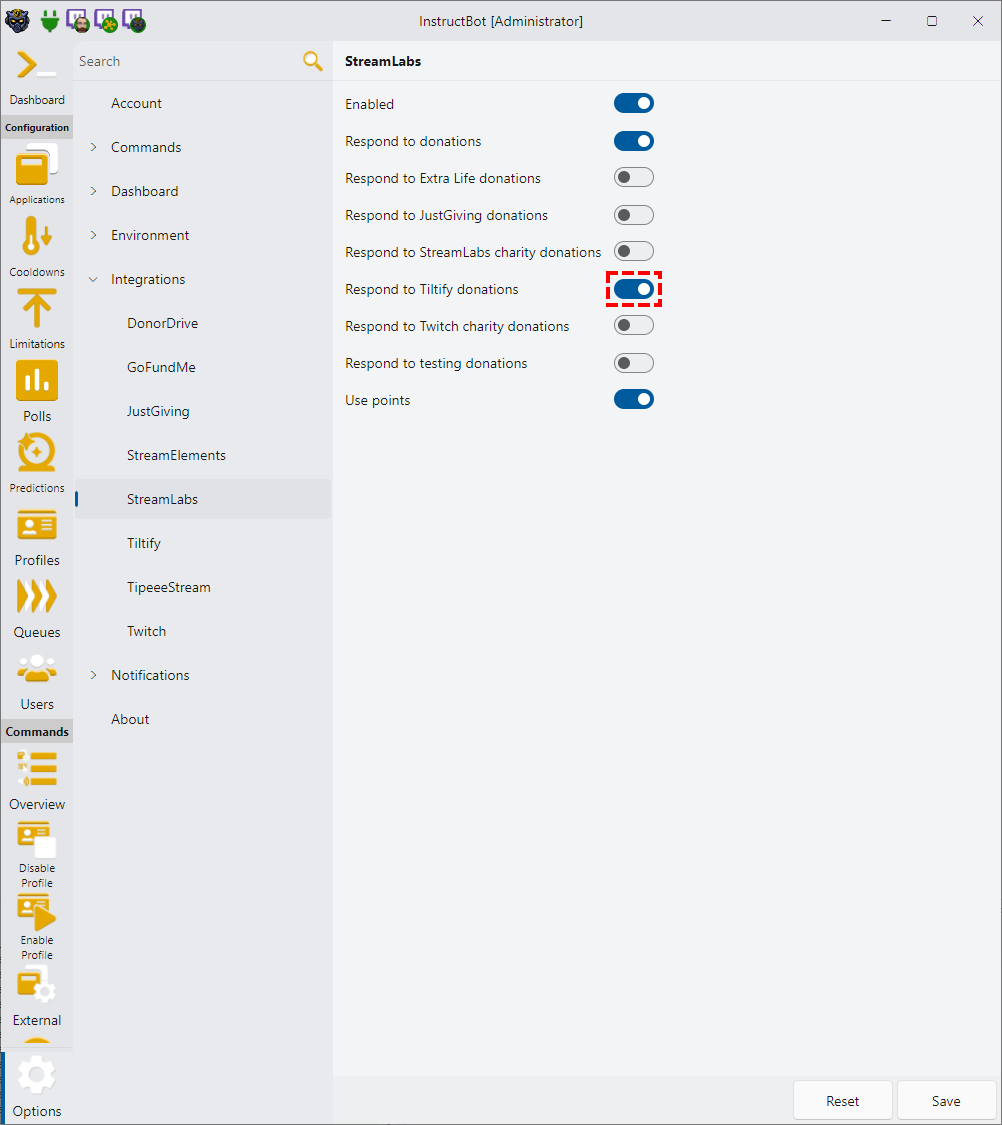Expand the Environment tree chevron
The width and height of the screenshot is (1002, 1125).
(93, 235)
